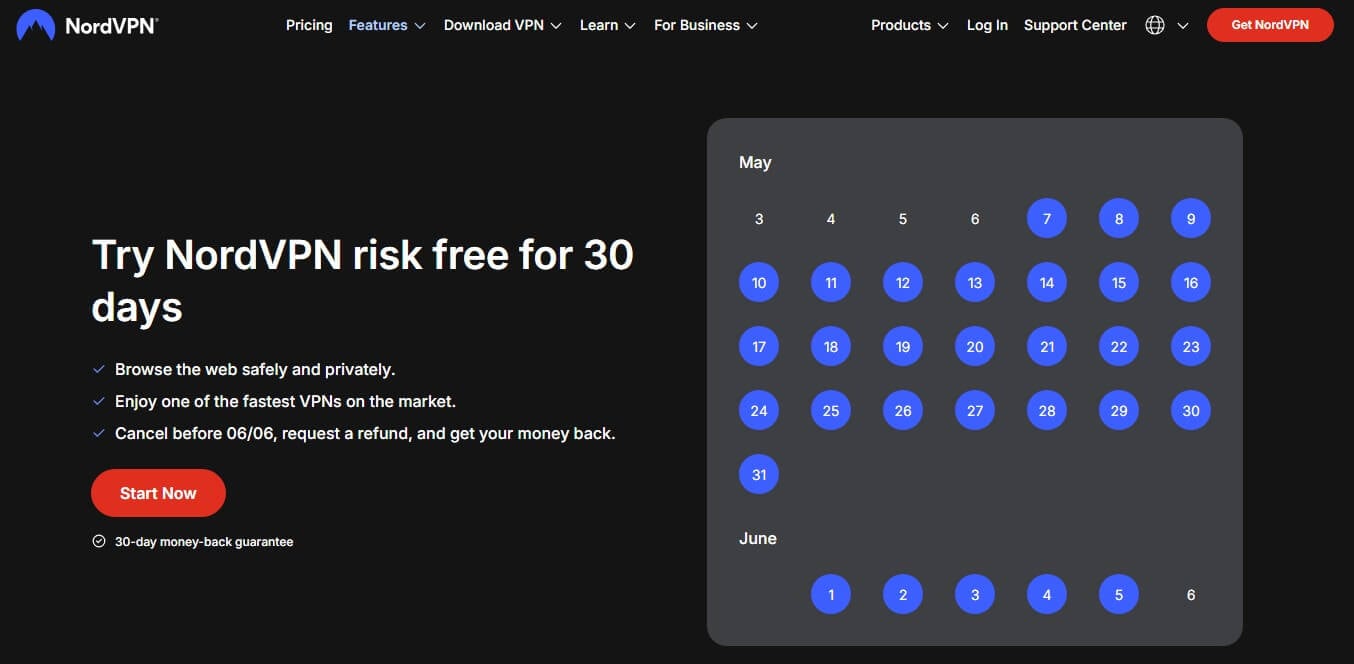The image size is (1354, 664).
Task: Click the red Start Now button
Action: pyautogui.click(x=158, y=493)
